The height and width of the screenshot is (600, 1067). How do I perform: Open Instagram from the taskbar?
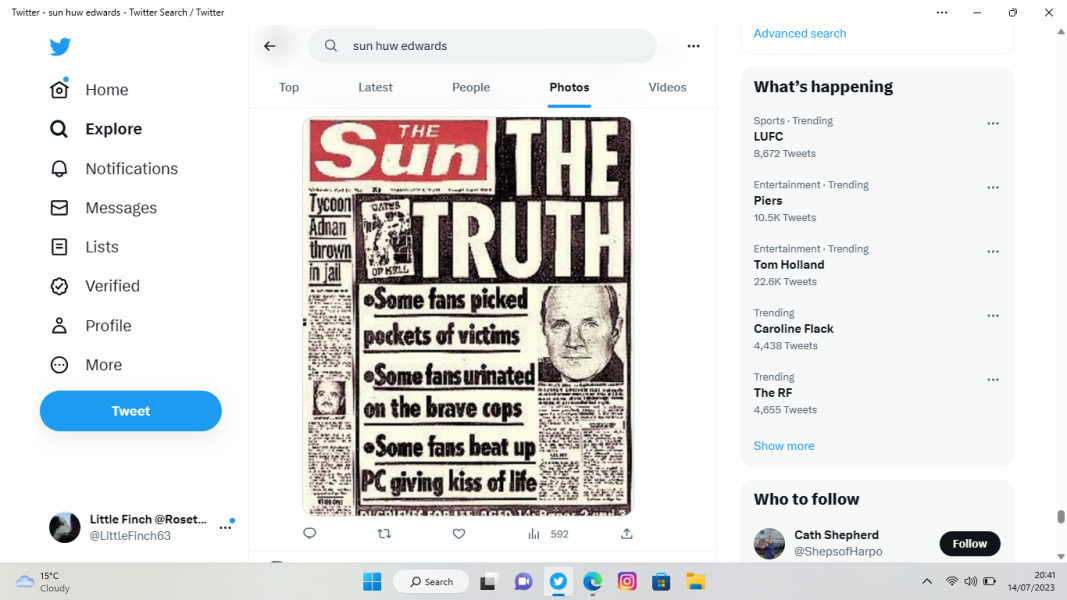pos(627,582)
